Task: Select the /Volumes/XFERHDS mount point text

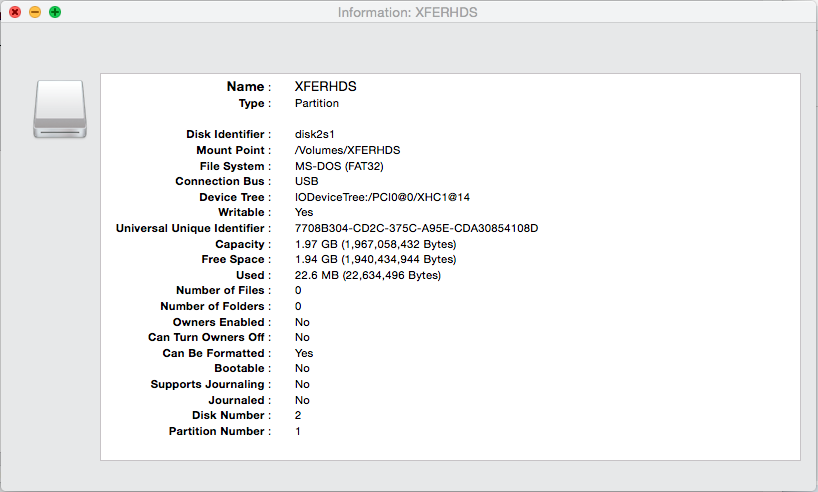Action: (347, 150)
